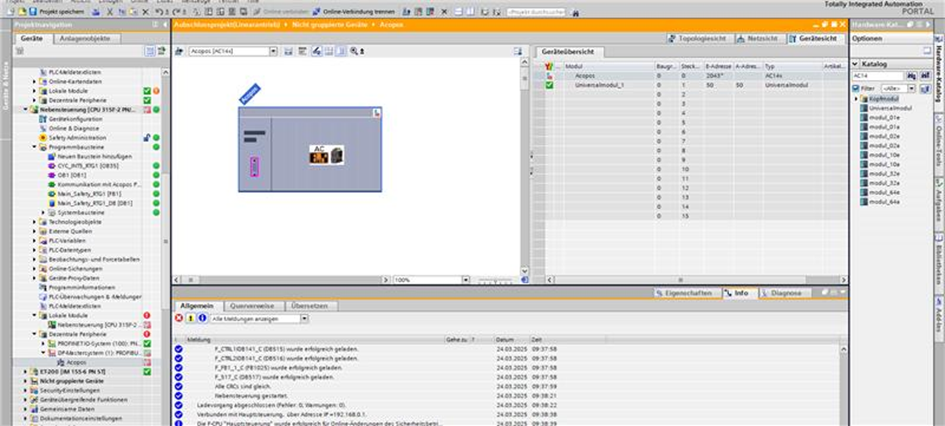Click the error filter icon in Info panel
Image resolution: width=945 pixels, height=426 pixels.
(179, 318)
